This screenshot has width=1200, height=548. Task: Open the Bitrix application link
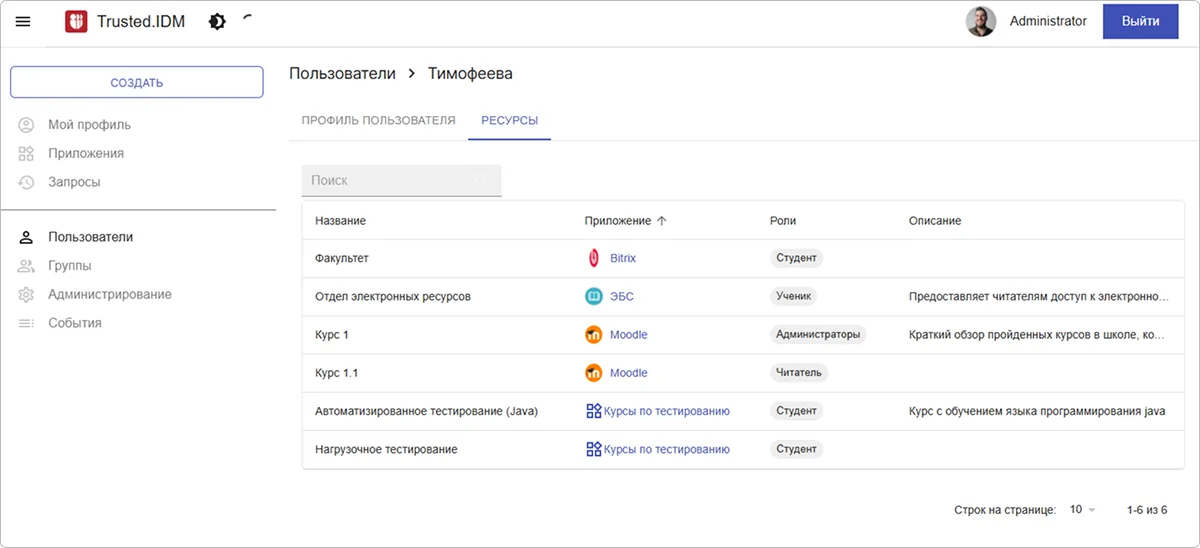623,258
